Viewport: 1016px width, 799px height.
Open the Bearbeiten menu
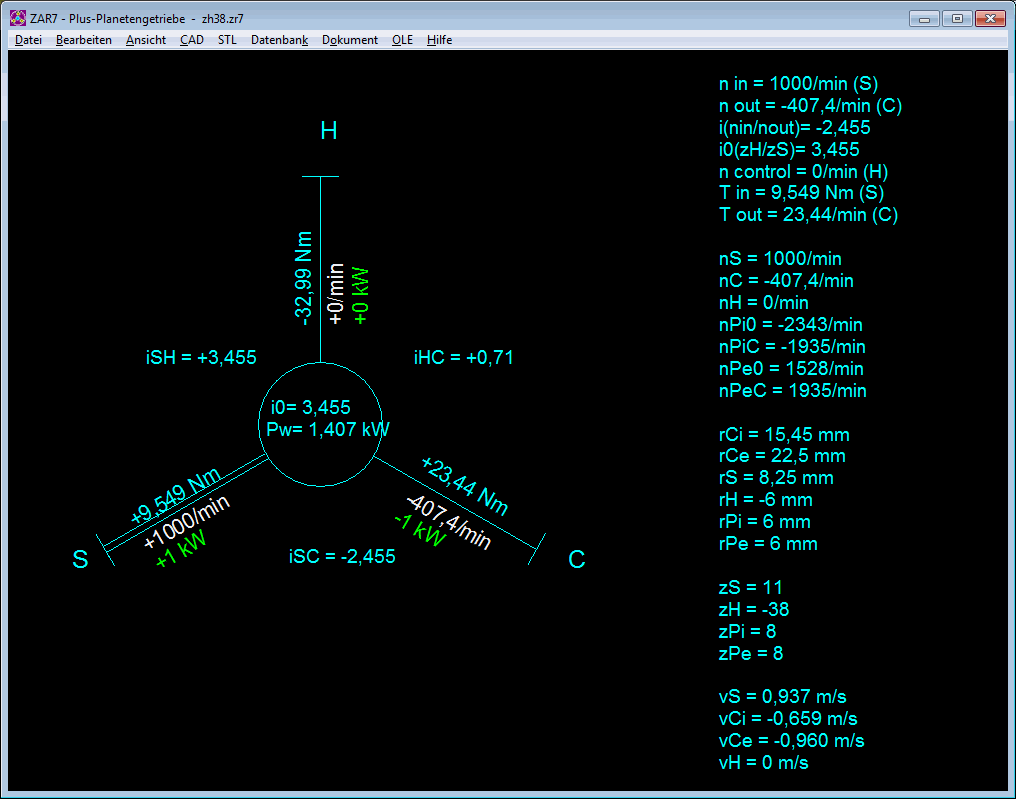tap(84, 40)
